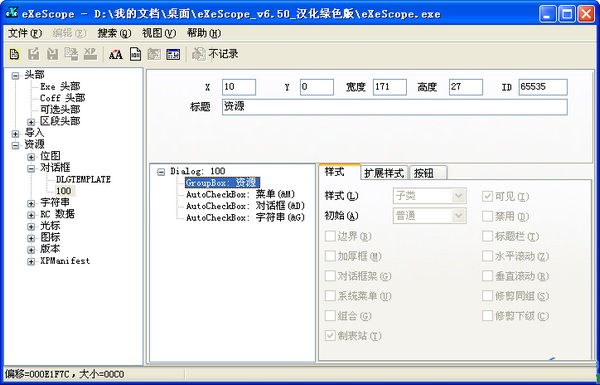The width and height of the screenshot is (600, 385).
Task: Select the Coff 头部 tree item
Action: point(62,98)
